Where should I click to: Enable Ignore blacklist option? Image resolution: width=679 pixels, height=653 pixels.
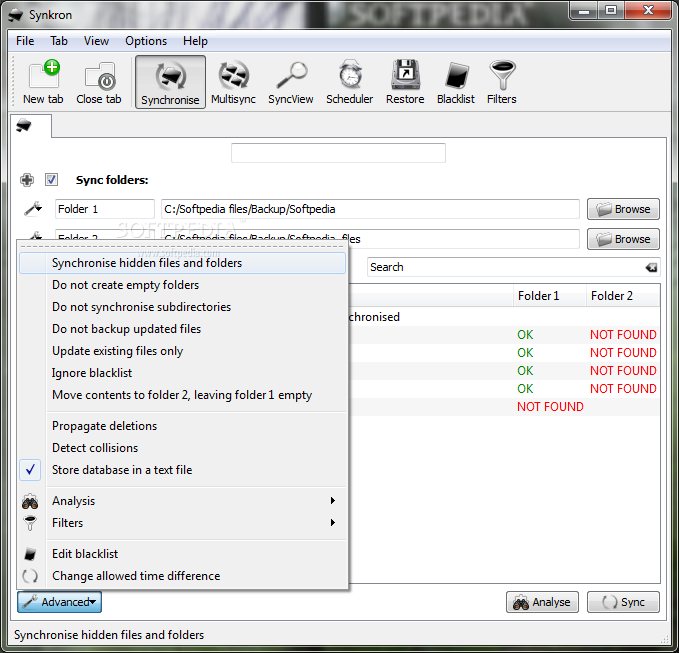[182, 373]
